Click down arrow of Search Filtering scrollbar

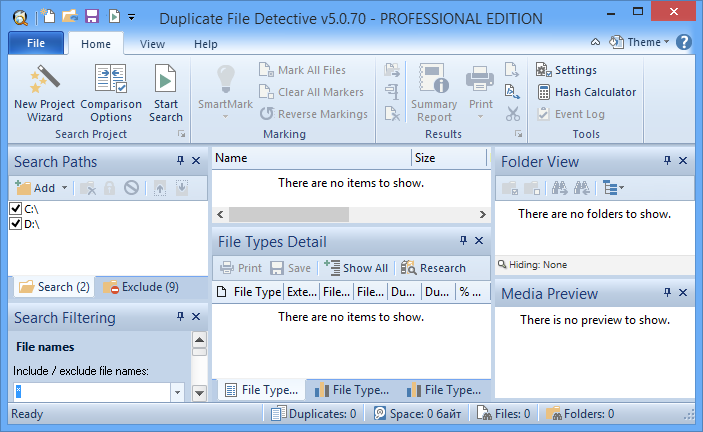pos(199,393)
